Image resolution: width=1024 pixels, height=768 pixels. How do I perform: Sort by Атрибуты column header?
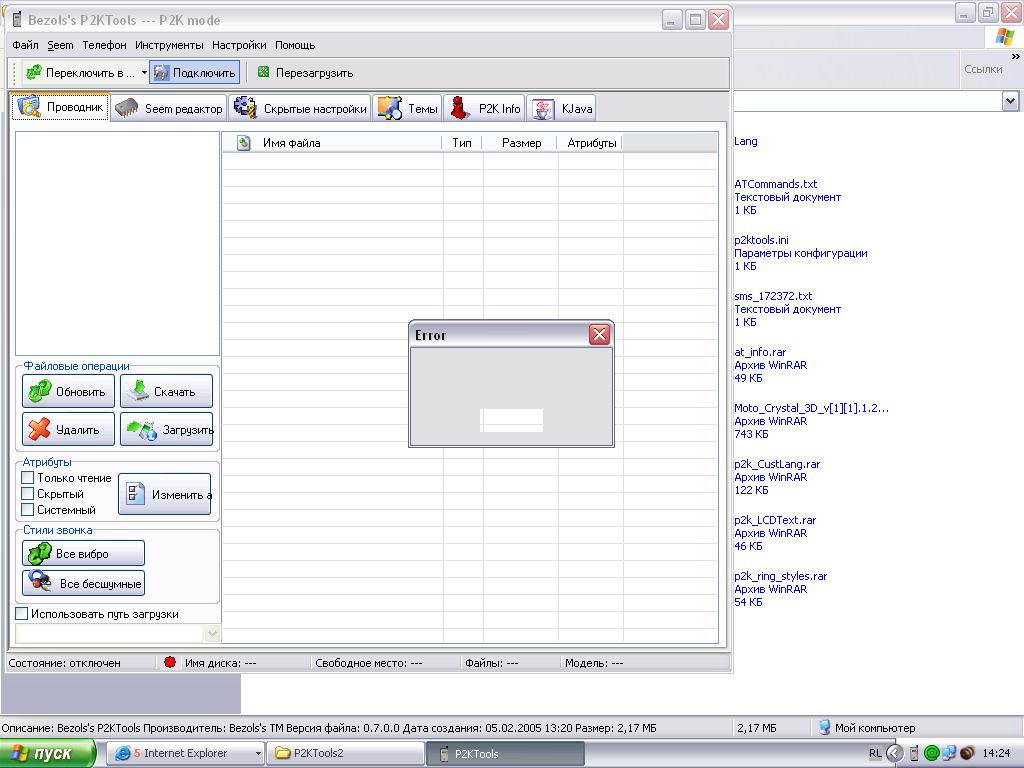coord(592,142)
